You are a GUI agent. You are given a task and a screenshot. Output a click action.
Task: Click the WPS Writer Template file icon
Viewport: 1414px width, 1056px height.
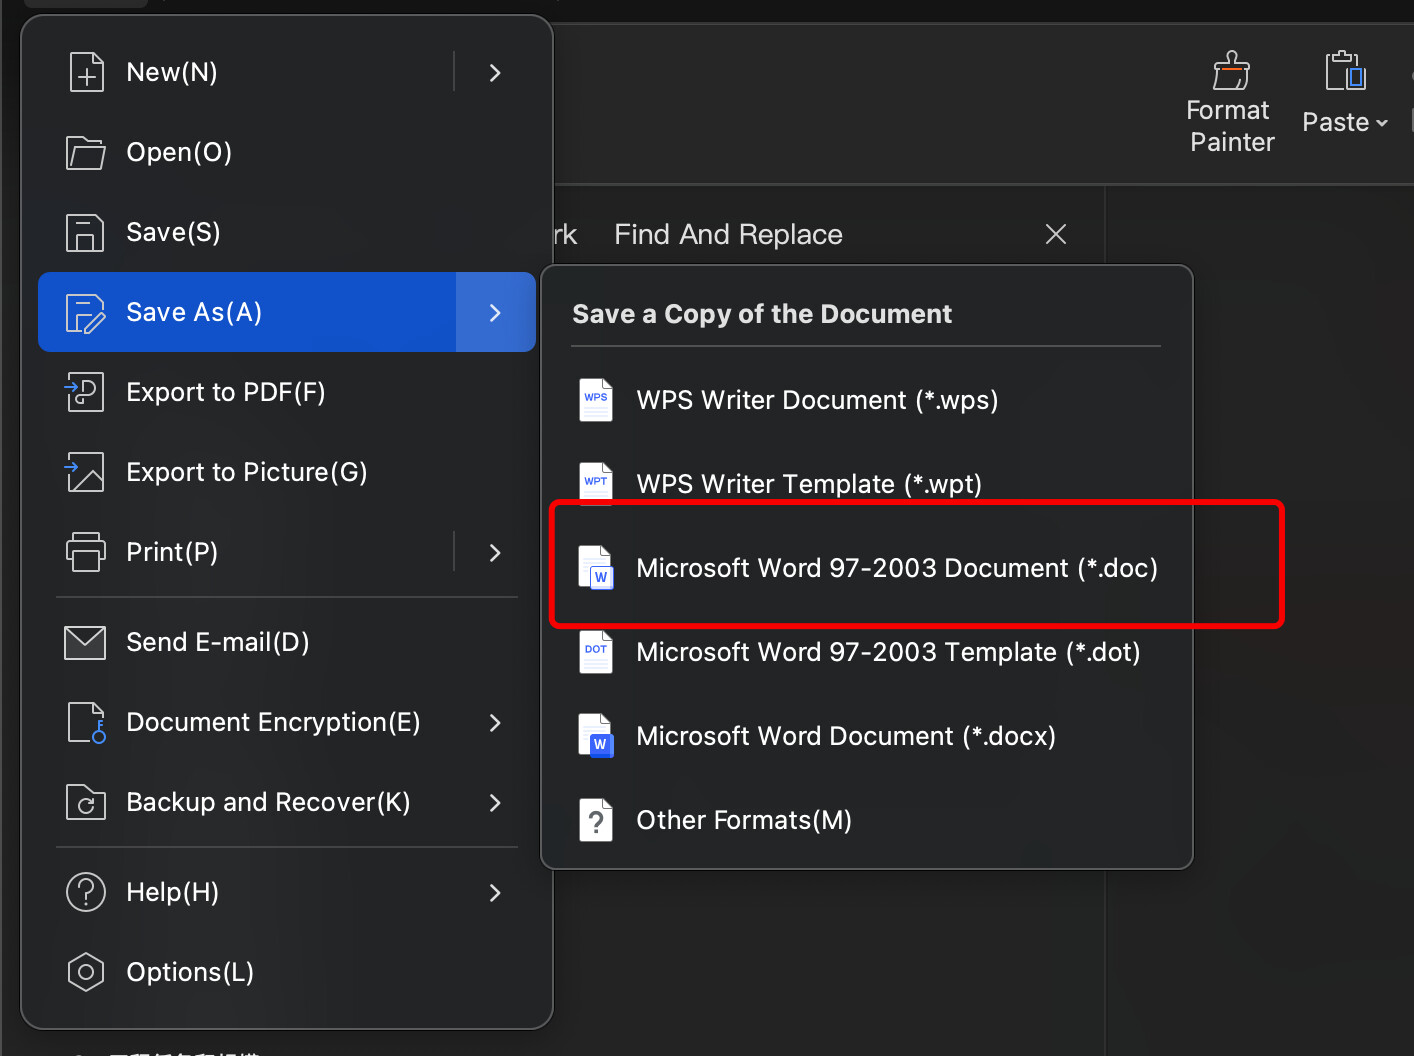pyautogui.click(x=596, y=484)
